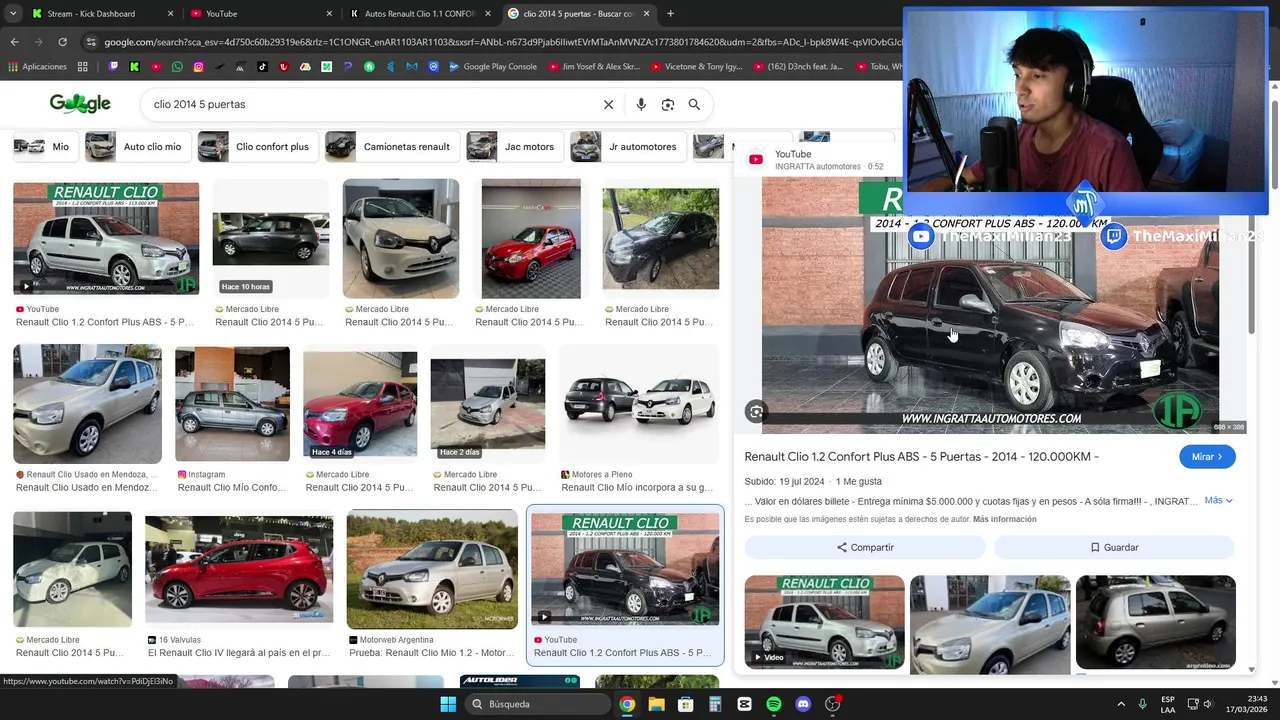The image size is (1280, 720).
Task: Select the Camionetas renault chip
Action: point(392,147)
